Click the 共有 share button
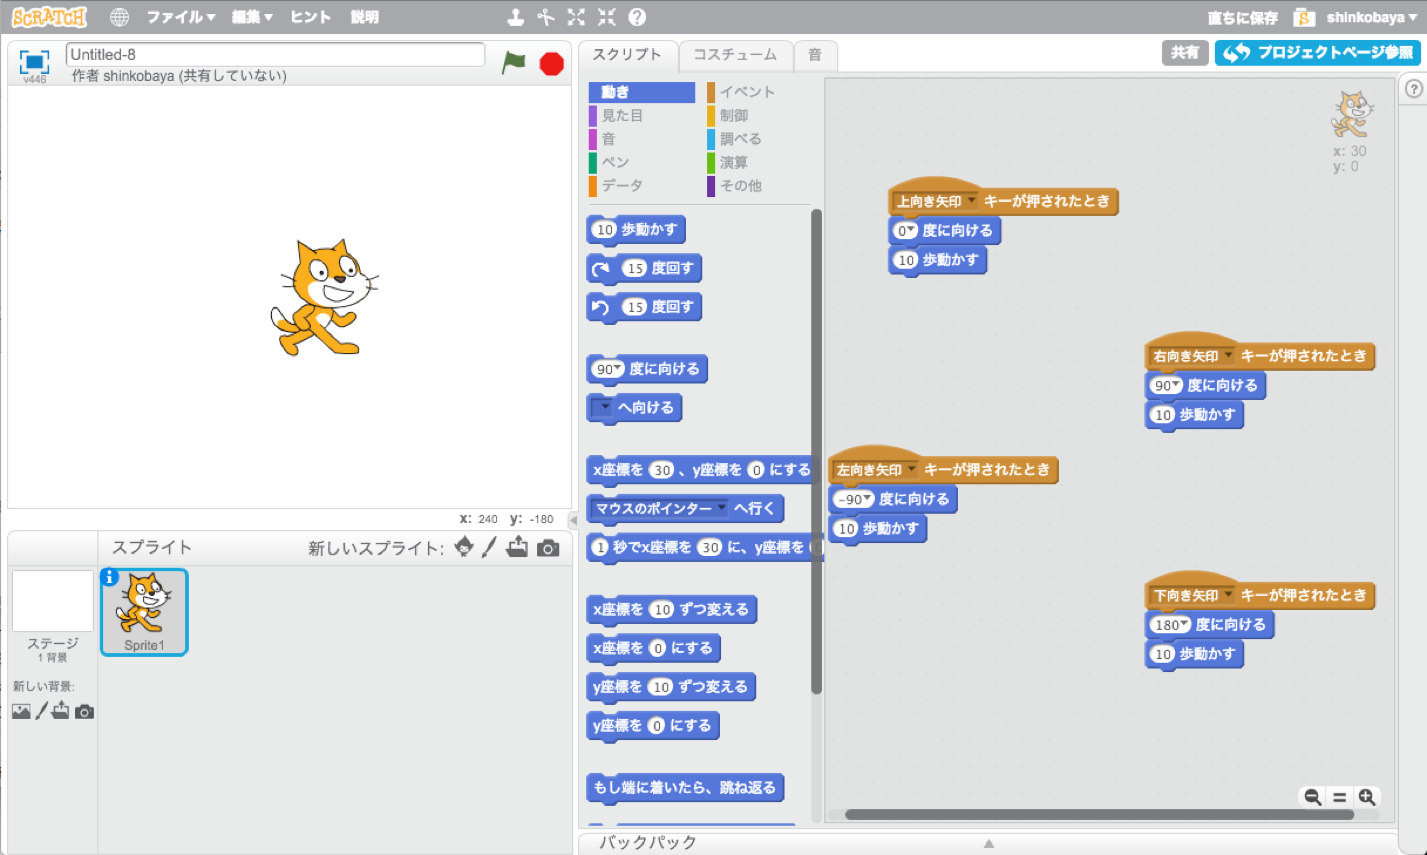Viewport: 1427px width, 855px height. [x=1185, y=53]
